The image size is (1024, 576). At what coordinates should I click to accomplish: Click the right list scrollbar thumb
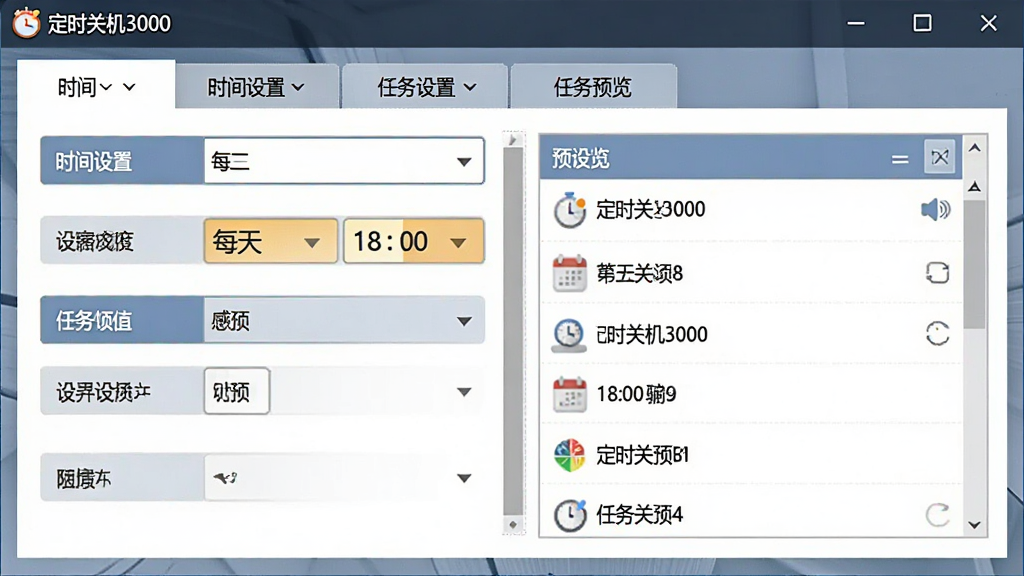(974, 264)
